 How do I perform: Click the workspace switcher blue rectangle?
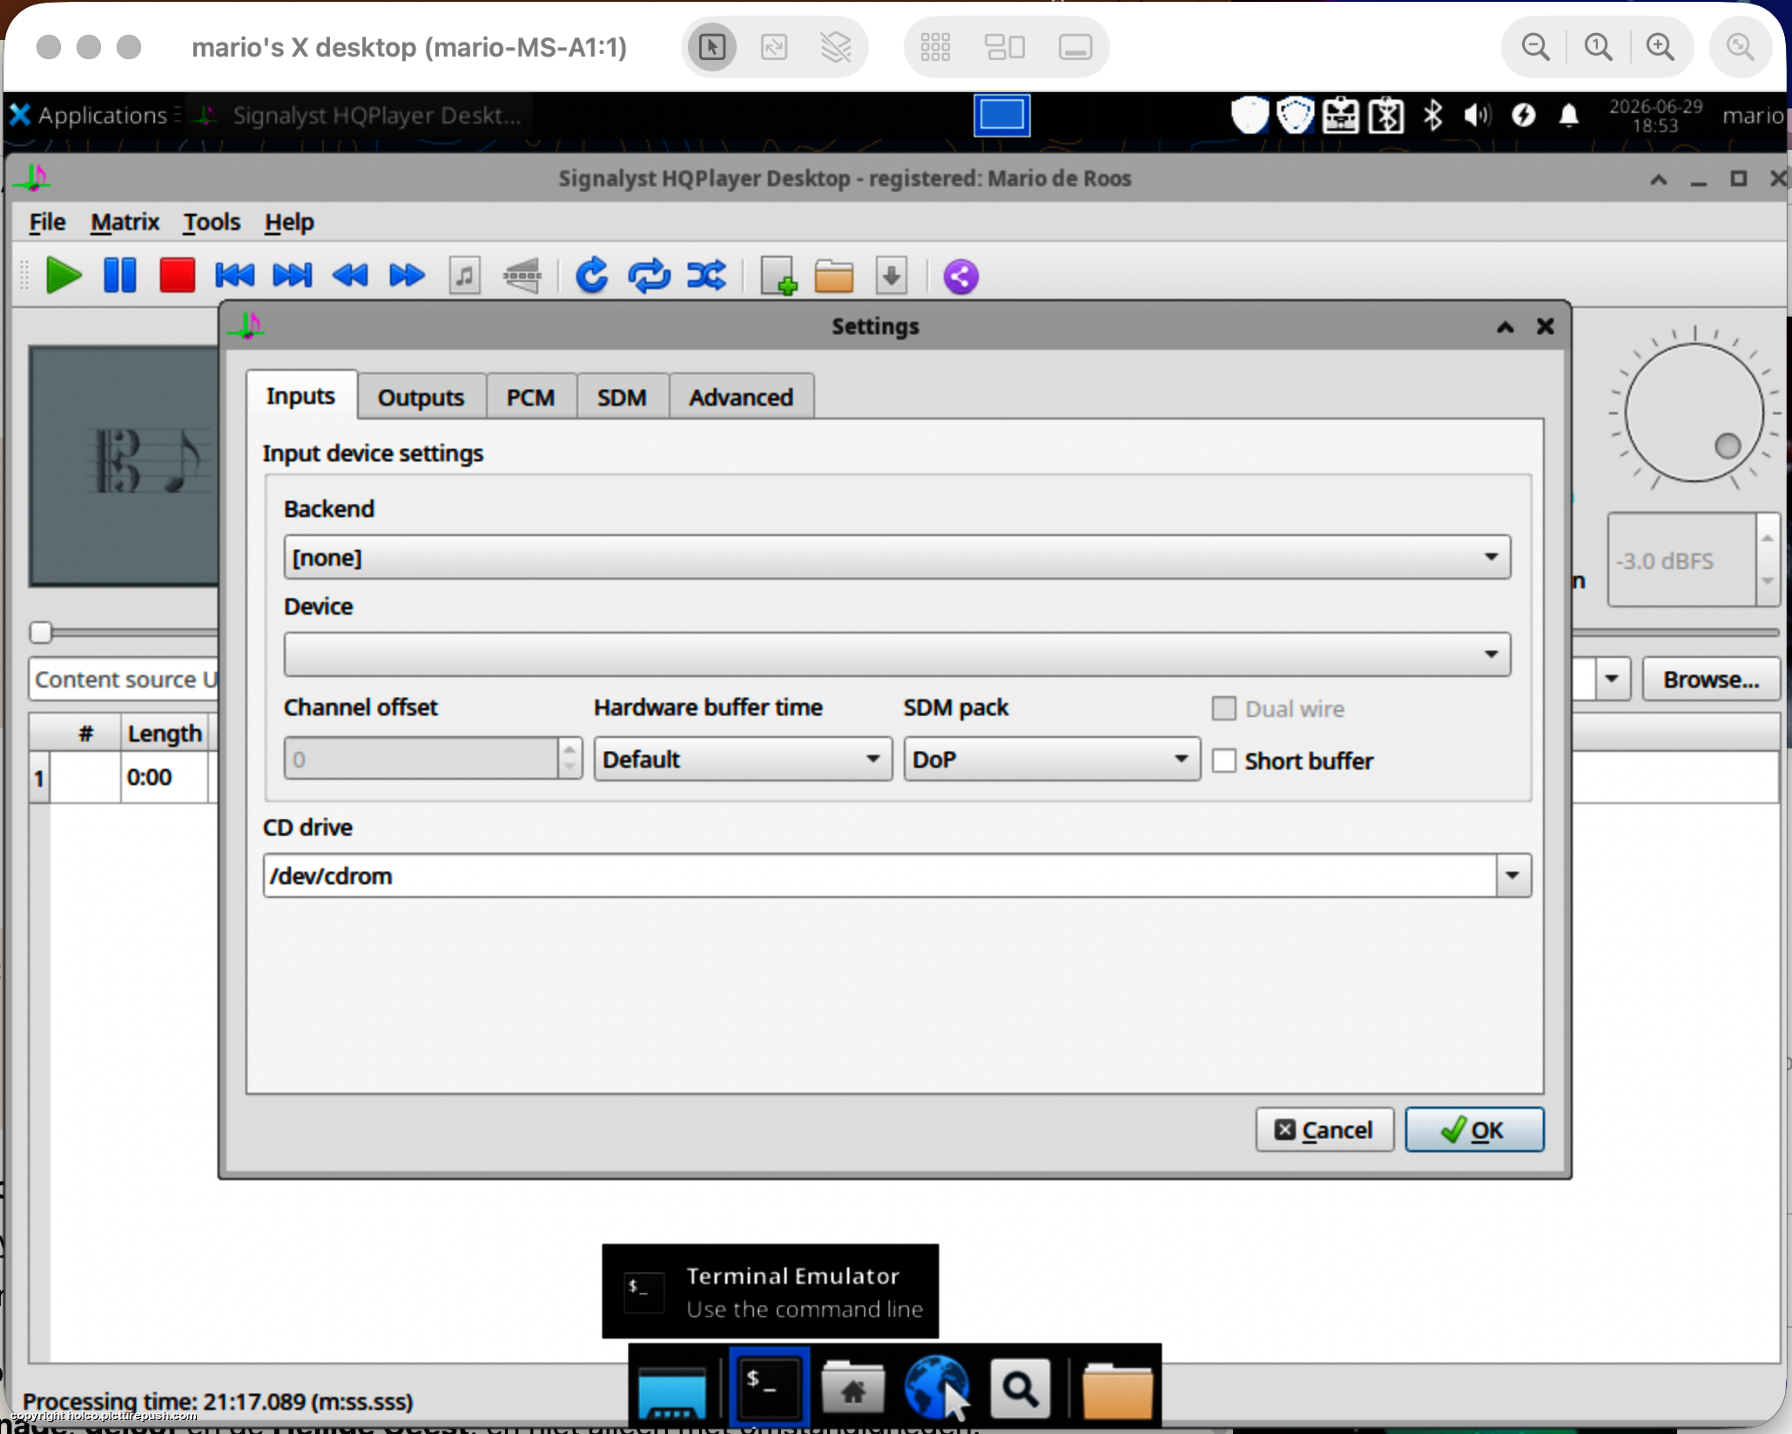(x=1002, y=115)
